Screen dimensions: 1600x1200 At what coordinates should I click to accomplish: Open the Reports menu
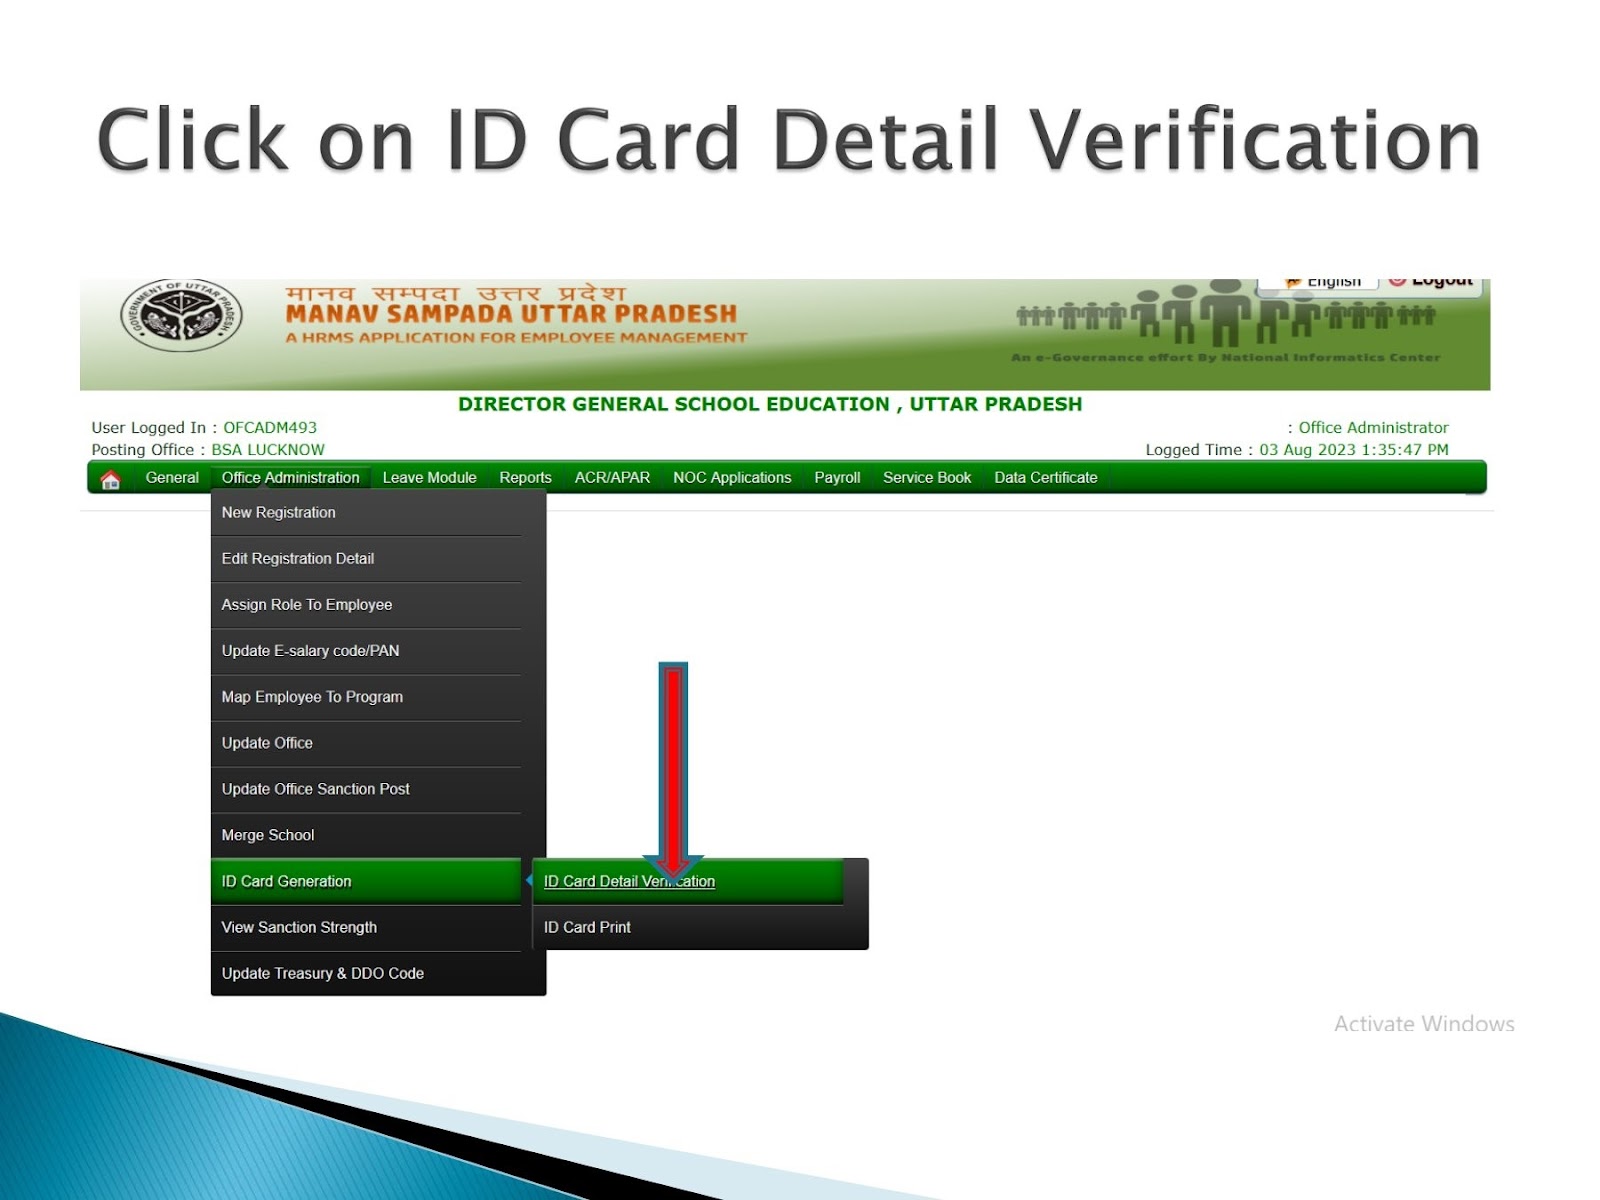point(525,478)
